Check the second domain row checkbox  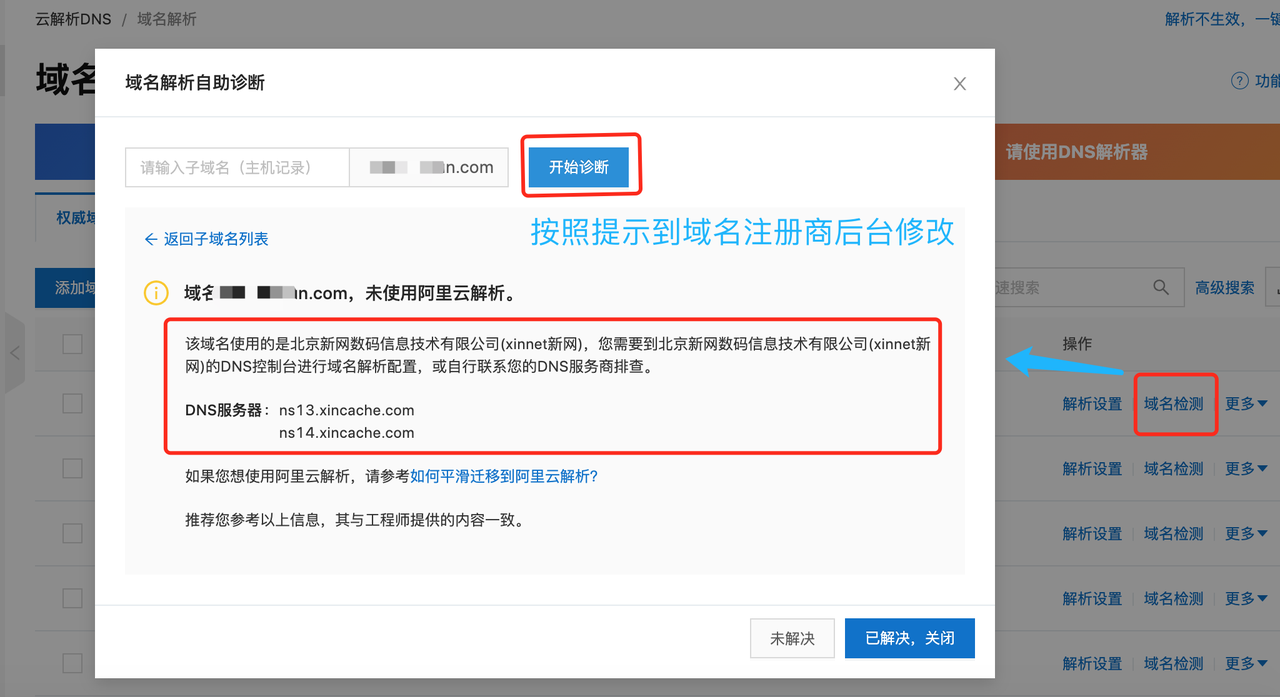click(72, 468)
